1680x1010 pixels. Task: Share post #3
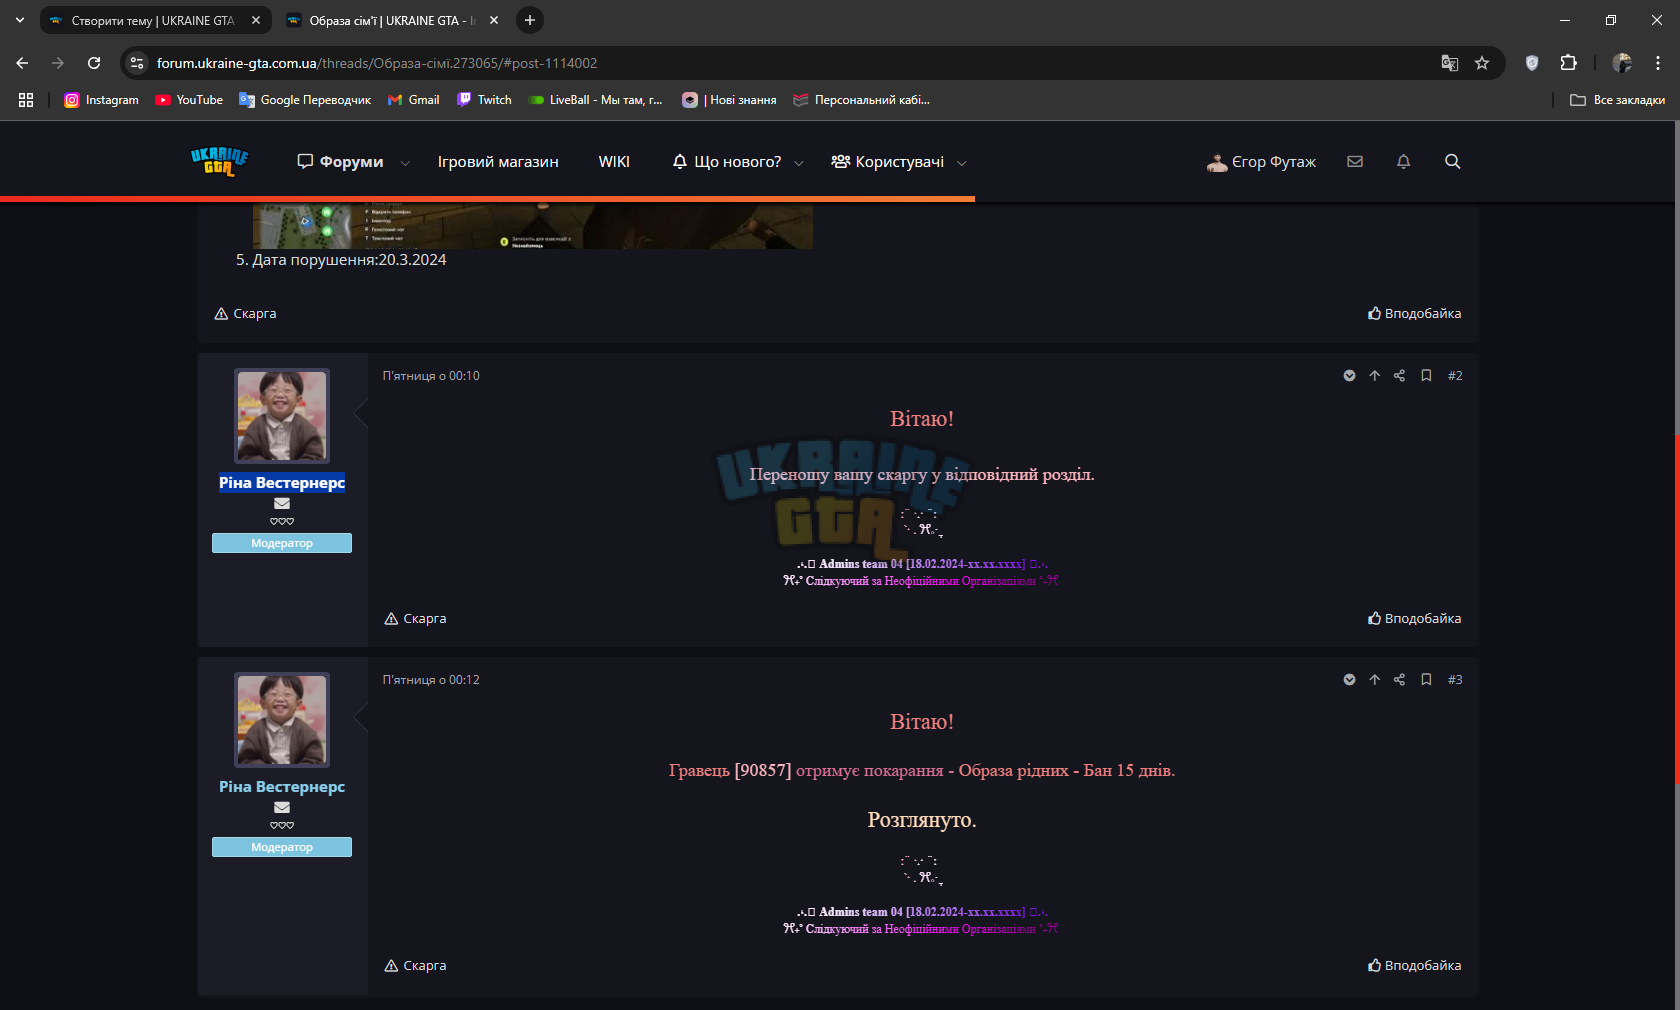(1400, 680)
